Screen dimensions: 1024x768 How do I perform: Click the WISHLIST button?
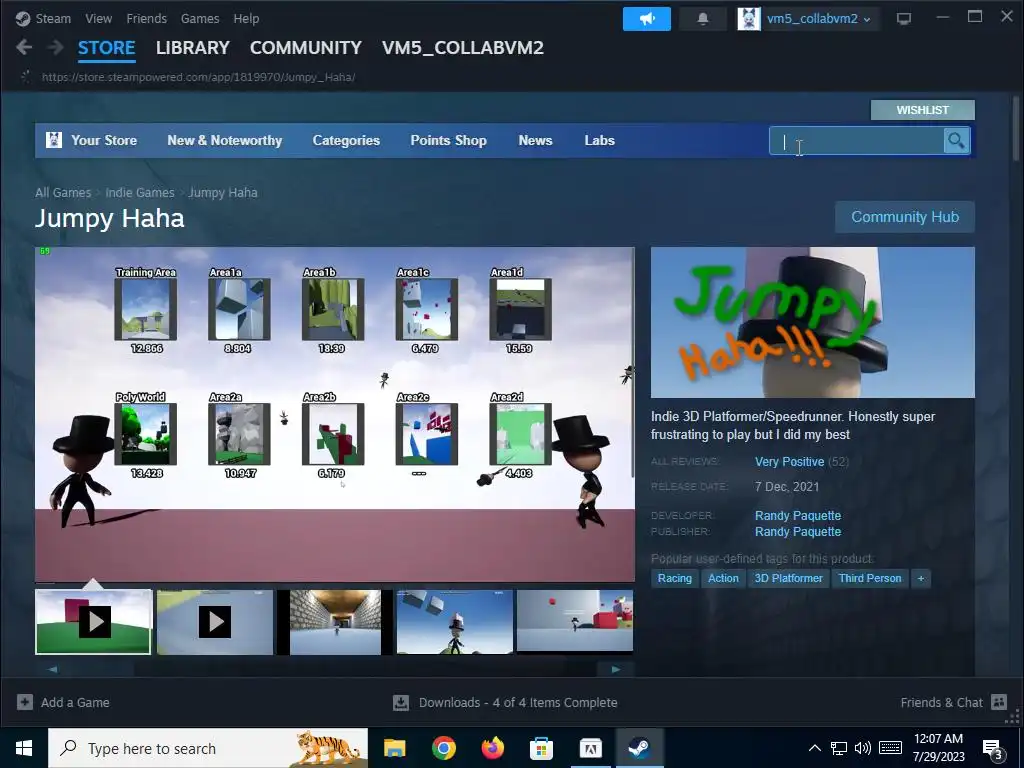(922, 110)
